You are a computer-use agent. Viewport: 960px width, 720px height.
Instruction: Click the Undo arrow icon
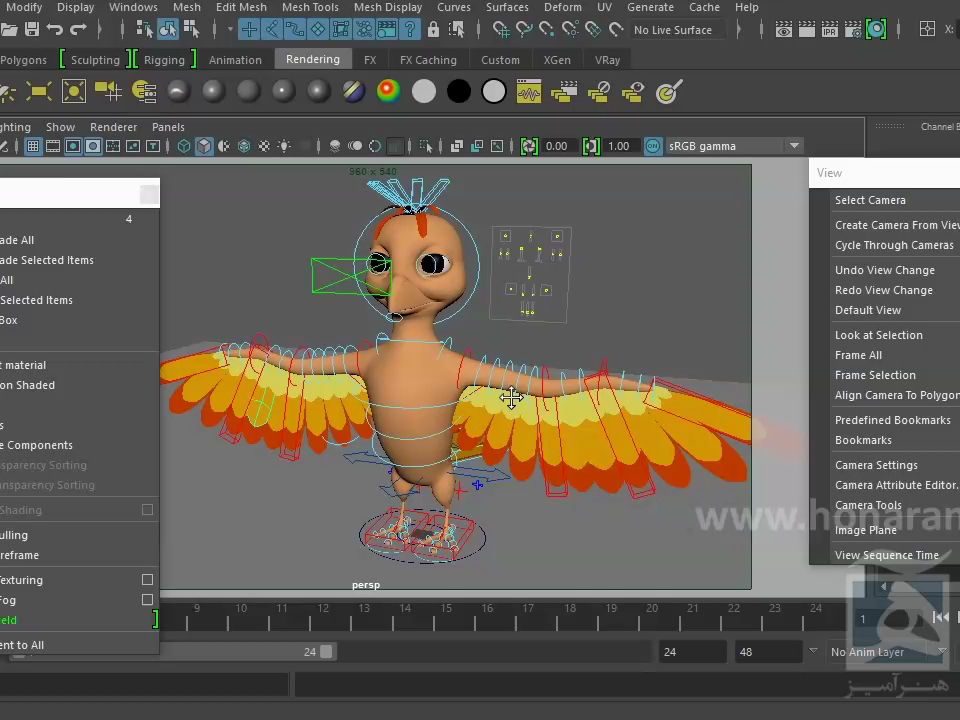56,30
